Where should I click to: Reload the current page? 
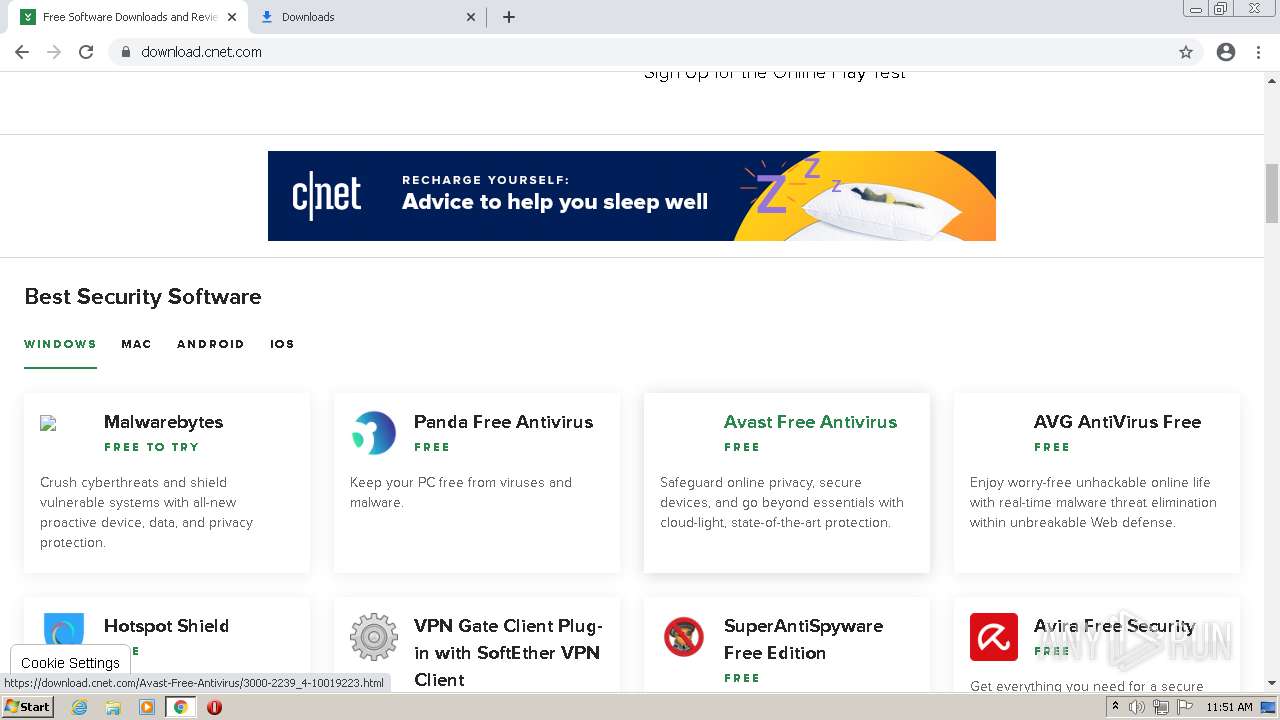coord(86,52)
